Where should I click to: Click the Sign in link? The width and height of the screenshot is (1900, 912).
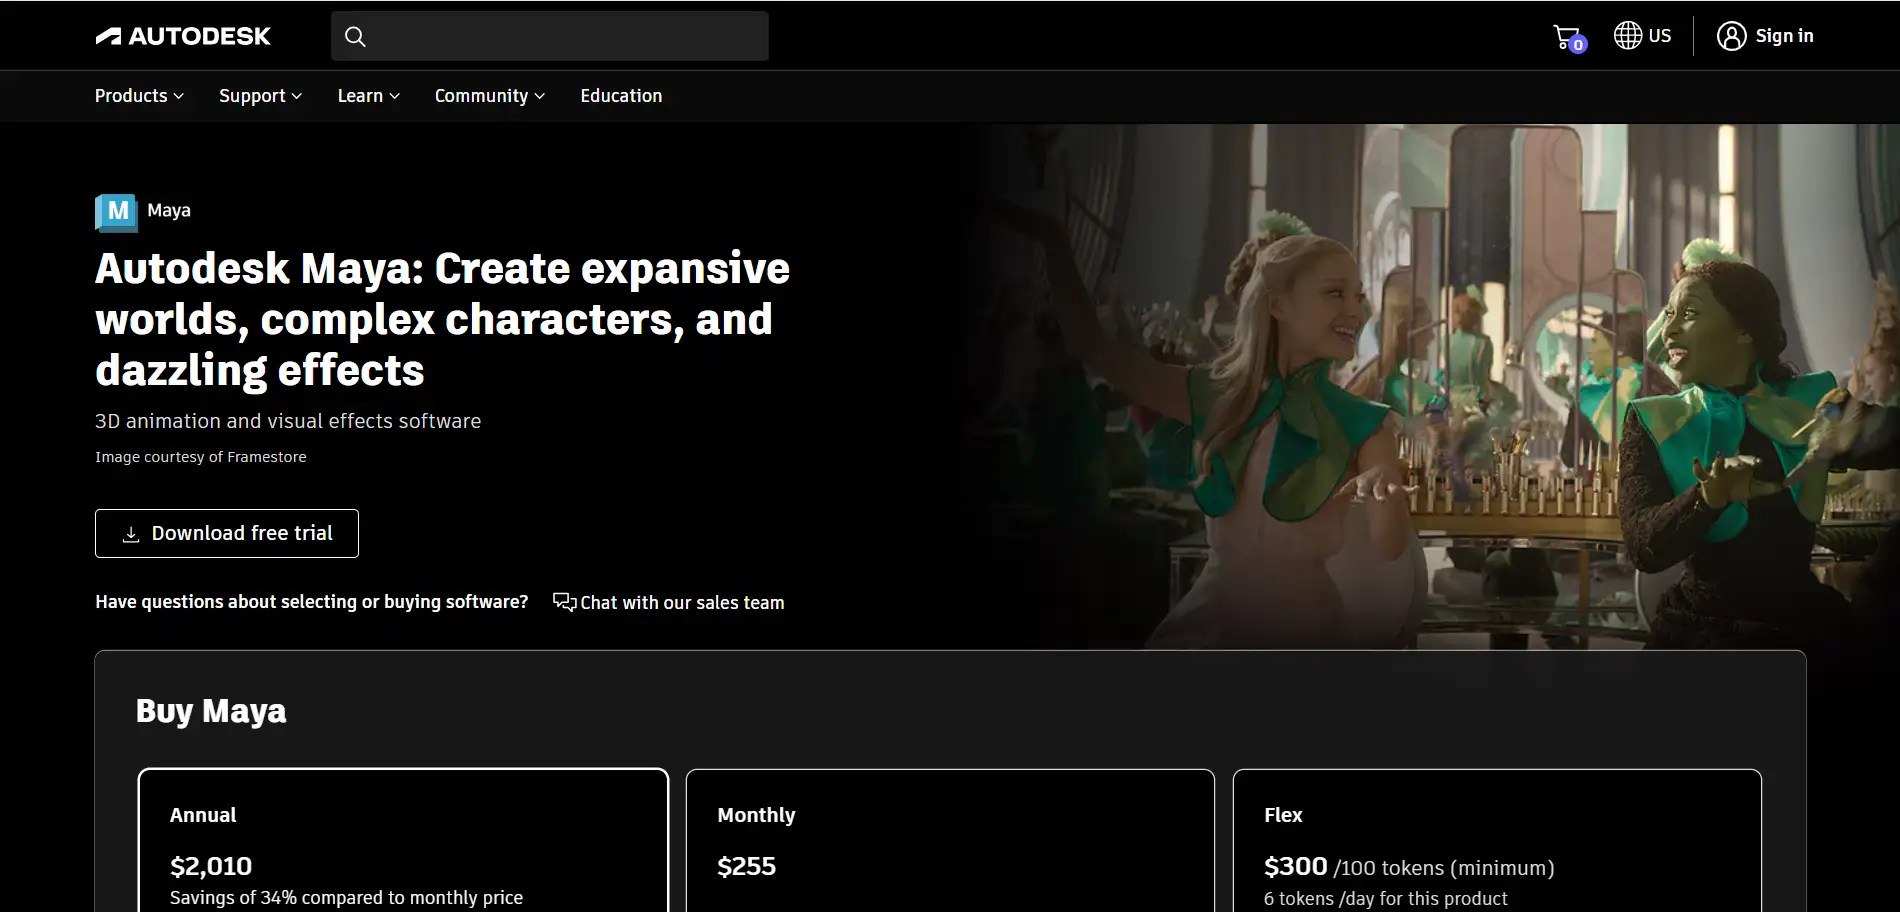[x=1784, y=36]
